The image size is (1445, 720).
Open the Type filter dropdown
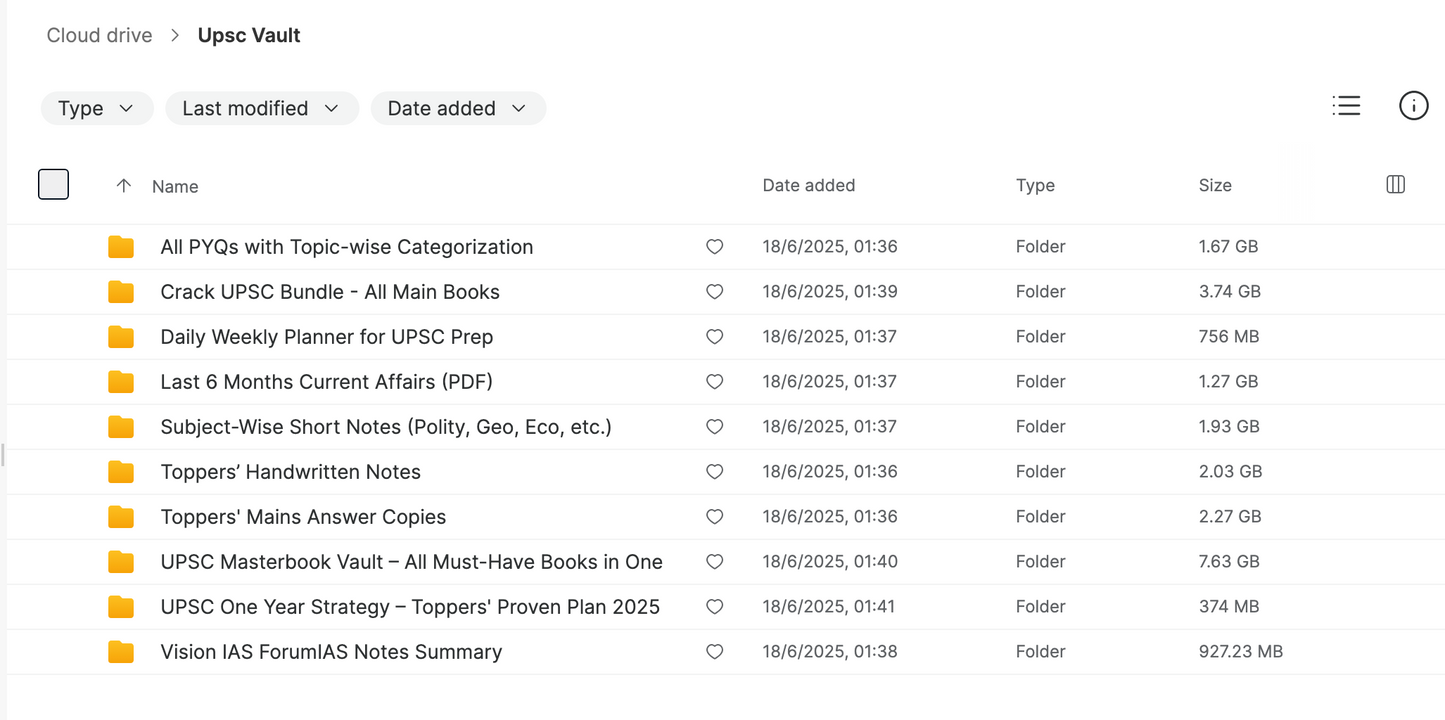point(96,108)
